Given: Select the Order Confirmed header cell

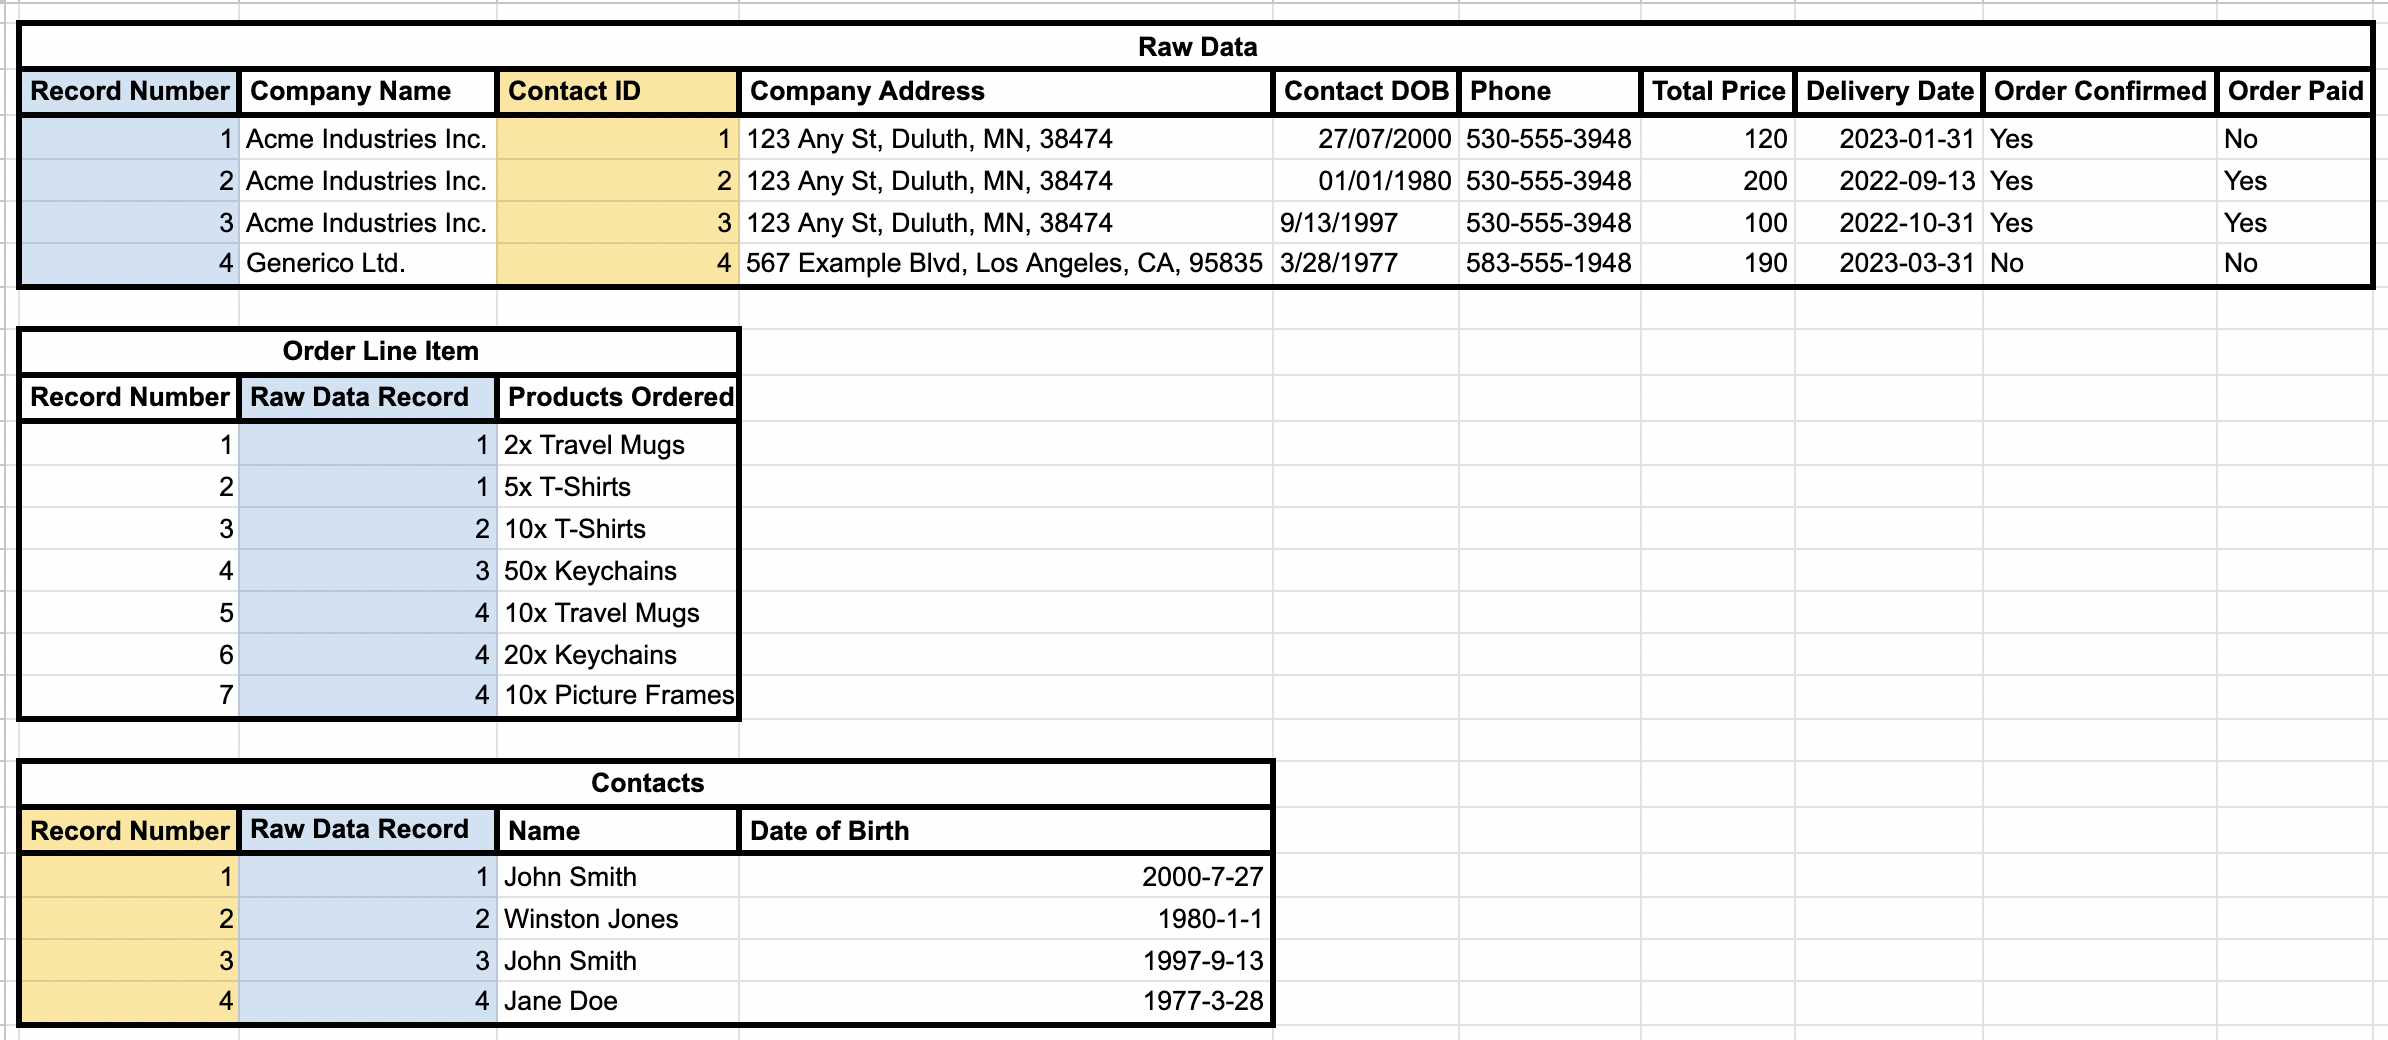Looking at the screenshot, I should pyautogui.click(x=2100, y=91).
